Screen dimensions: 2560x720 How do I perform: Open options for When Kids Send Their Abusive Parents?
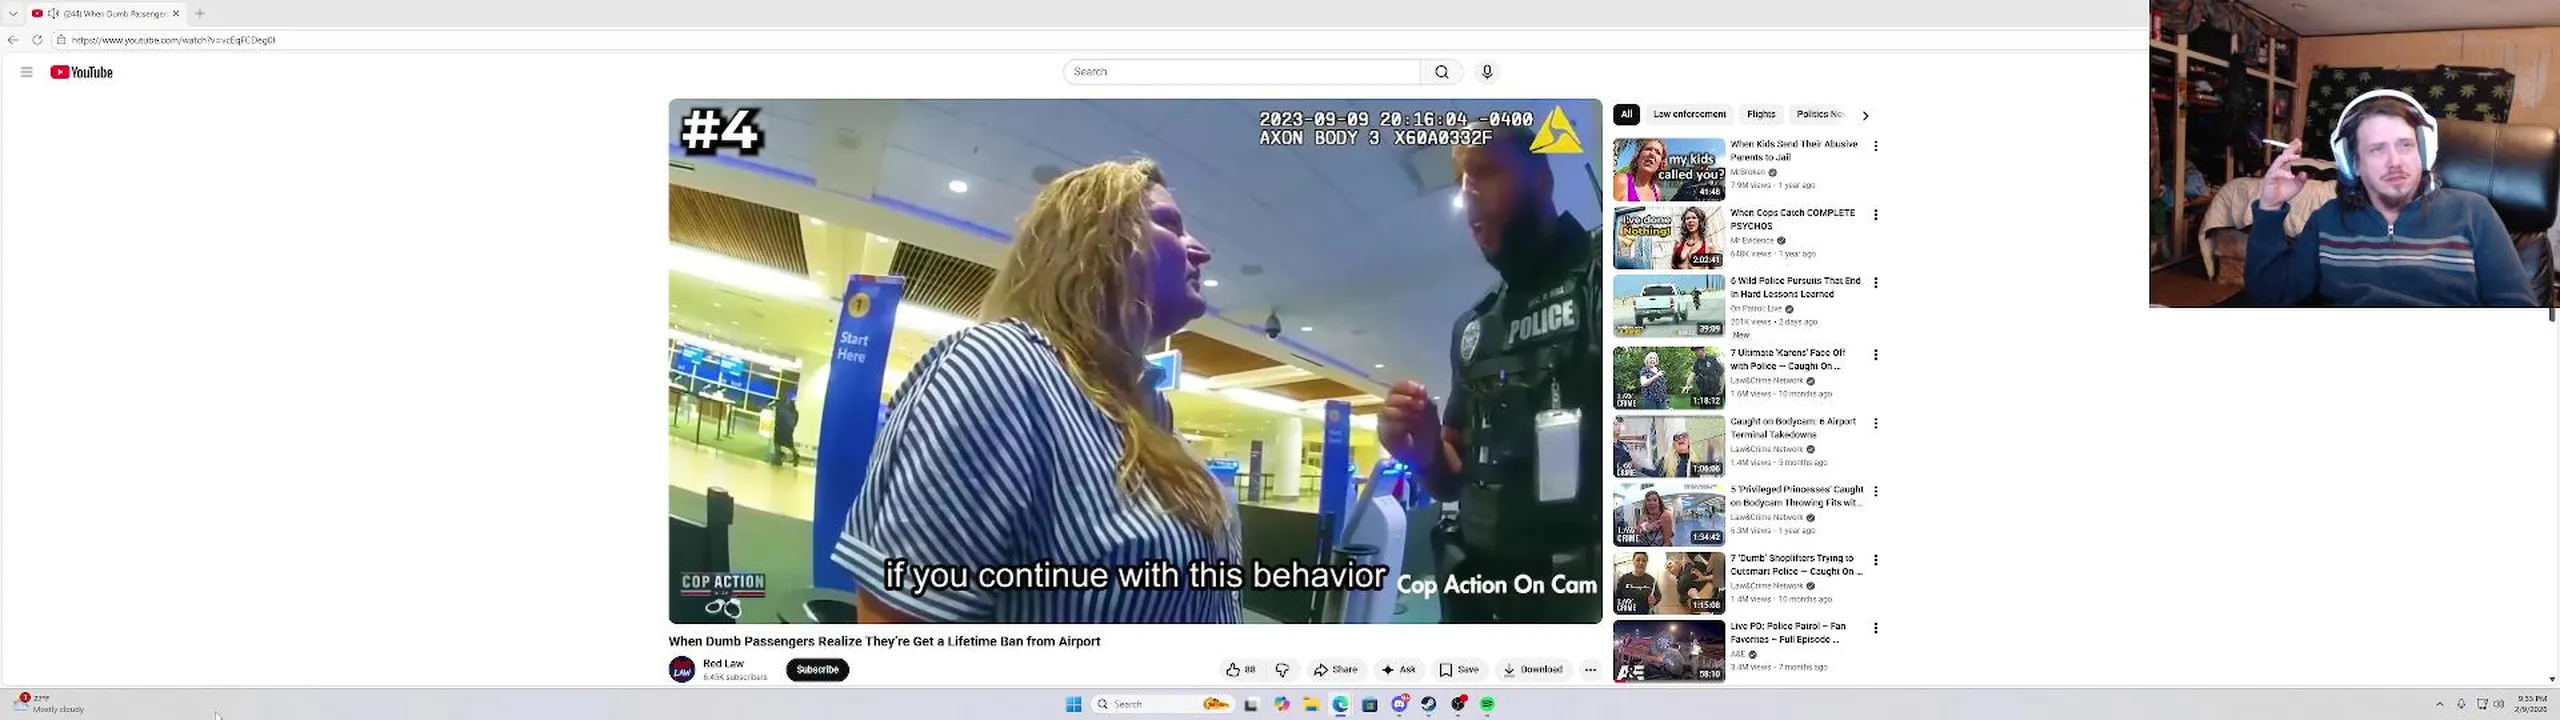pos(1875,146)
